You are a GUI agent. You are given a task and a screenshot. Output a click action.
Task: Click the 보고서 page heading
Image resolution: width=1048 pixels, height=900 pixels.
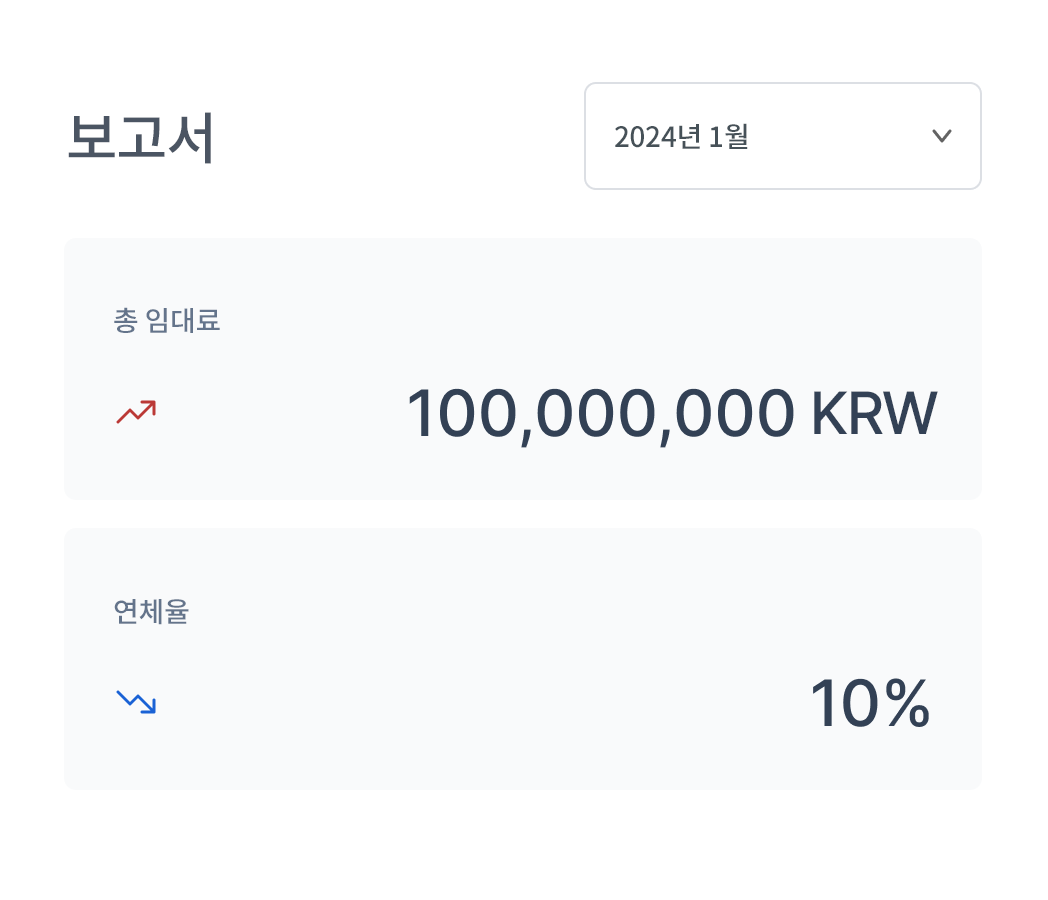(x=141, y=138)
